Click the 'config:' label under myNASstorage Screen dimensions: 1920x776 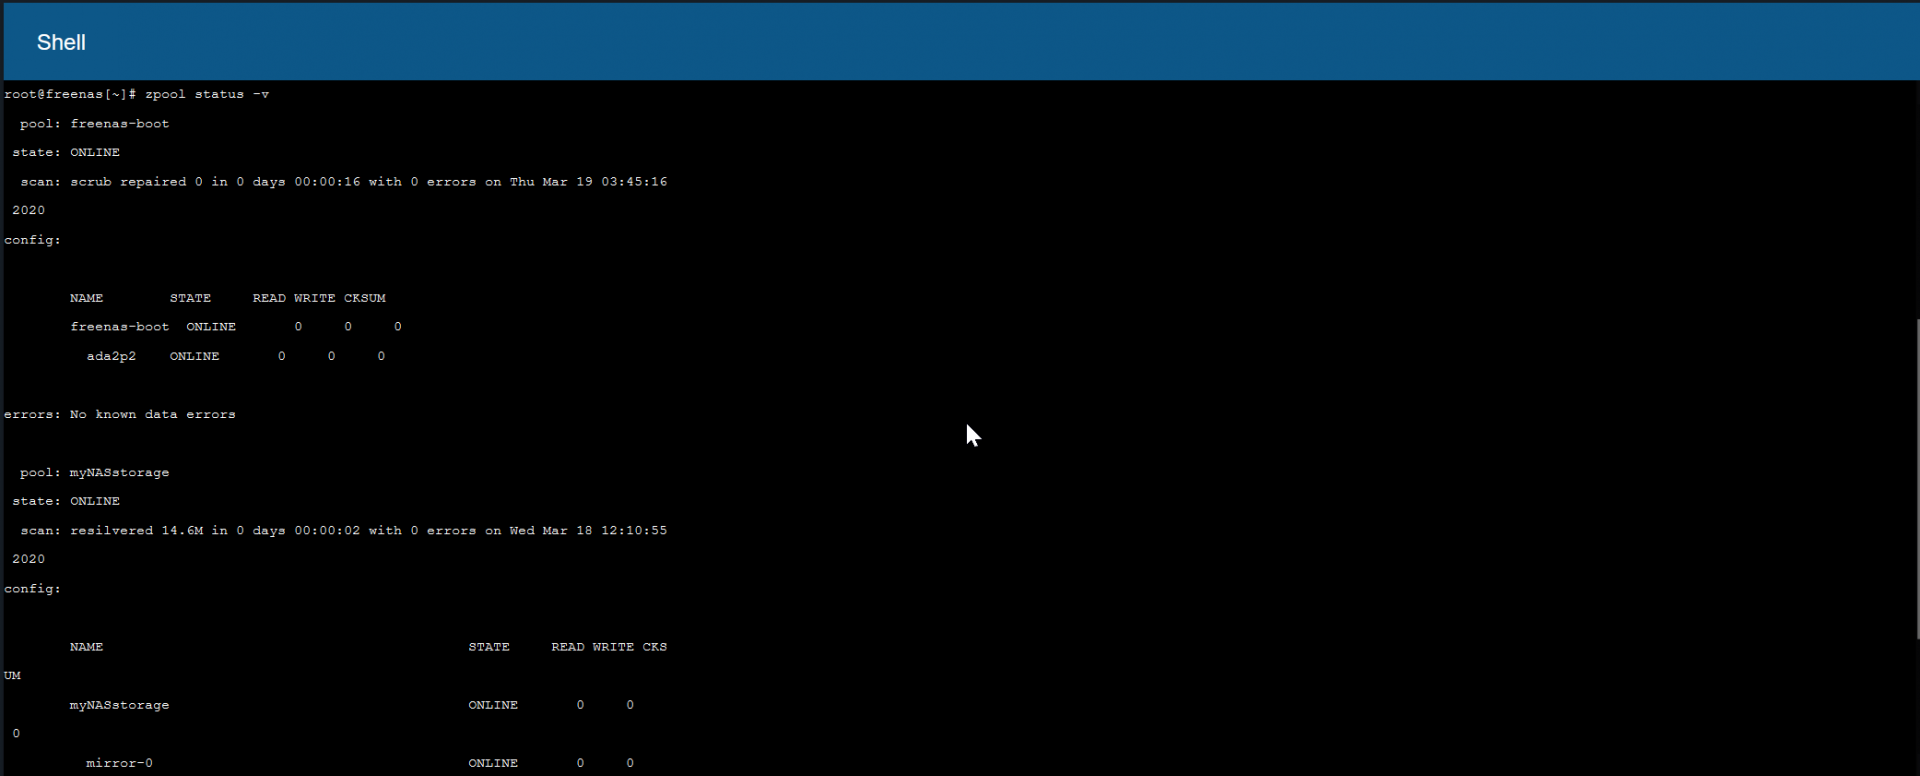pyautogui.click(x=33, y=589)
